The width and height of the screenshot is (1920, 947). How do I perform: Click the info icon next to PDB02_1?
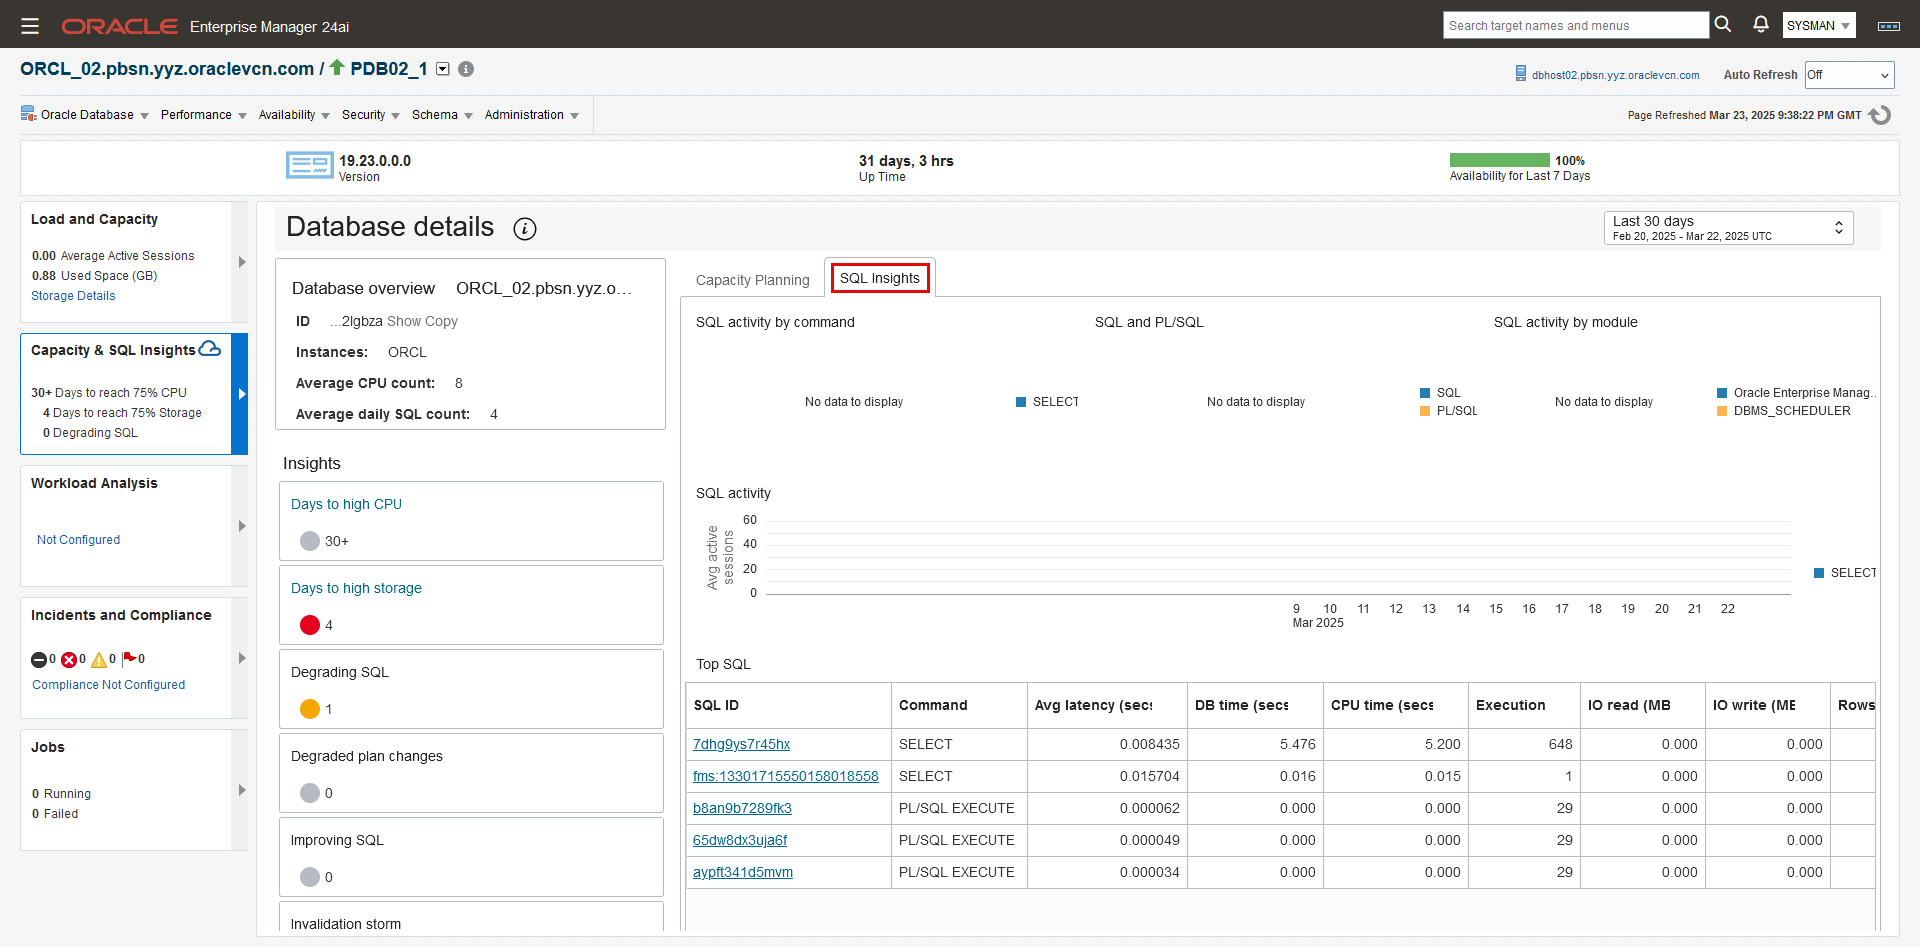tap(465, 69)
